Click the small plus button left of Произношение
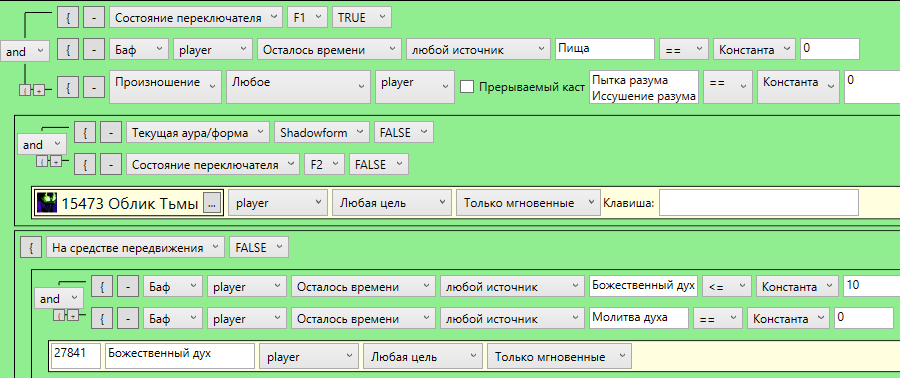Image resolution: width=900 pixels, height=378 pixels. pos(38,90)
